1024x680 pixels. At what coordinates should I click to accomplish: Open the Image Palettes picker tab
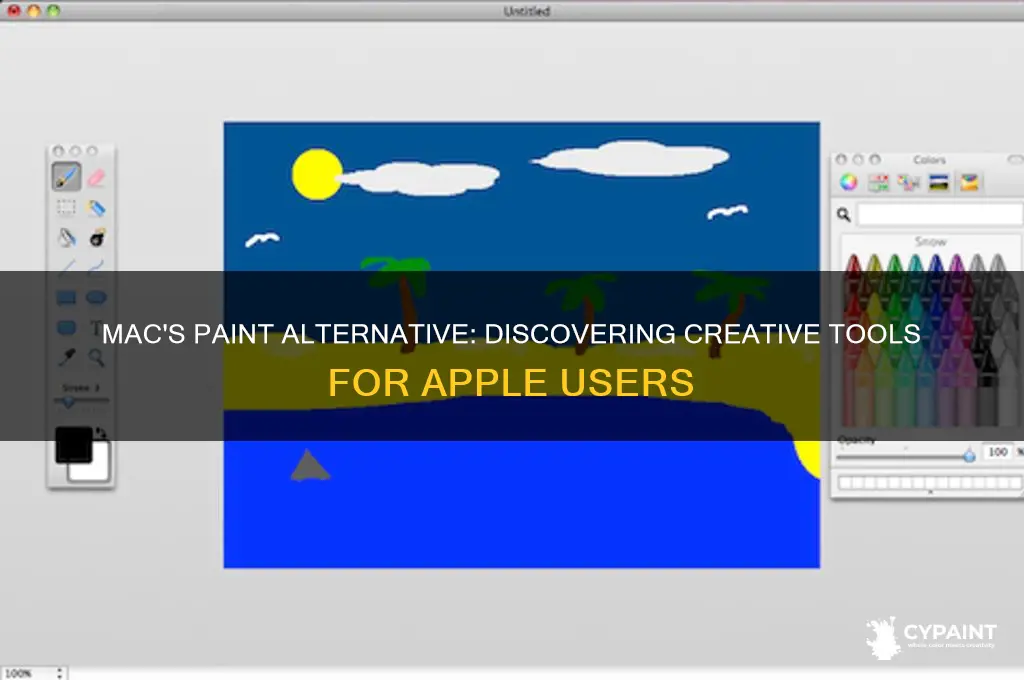[938, 182]
